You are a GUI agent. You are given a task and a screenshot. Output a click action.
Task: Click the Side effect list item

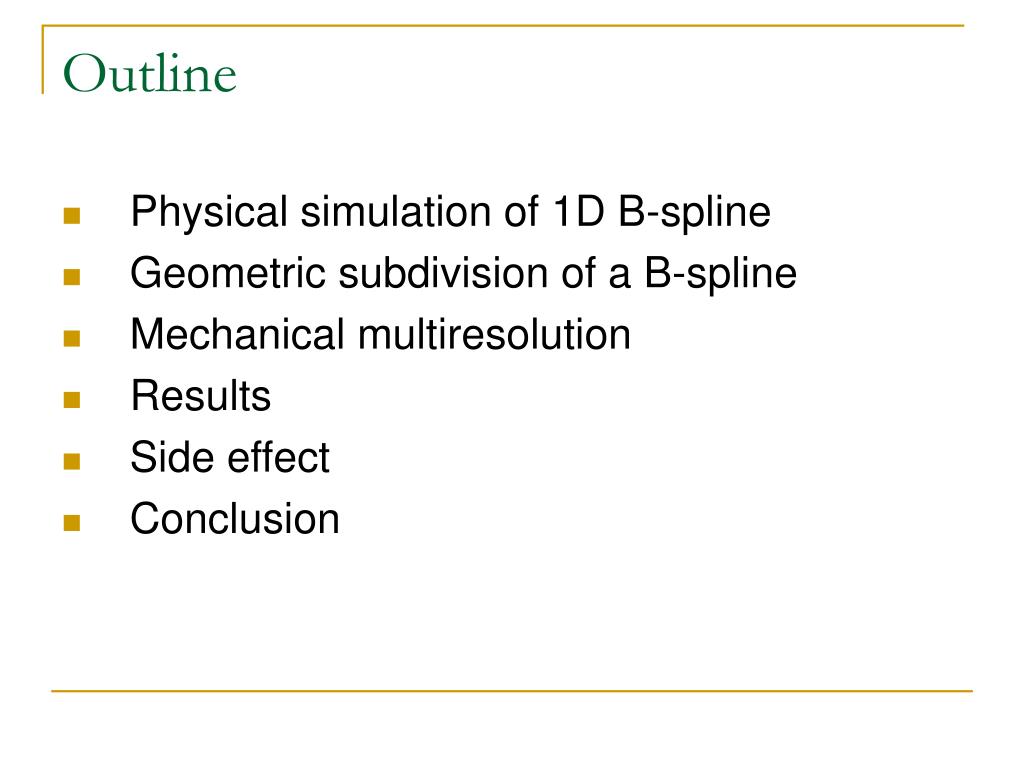230,457
